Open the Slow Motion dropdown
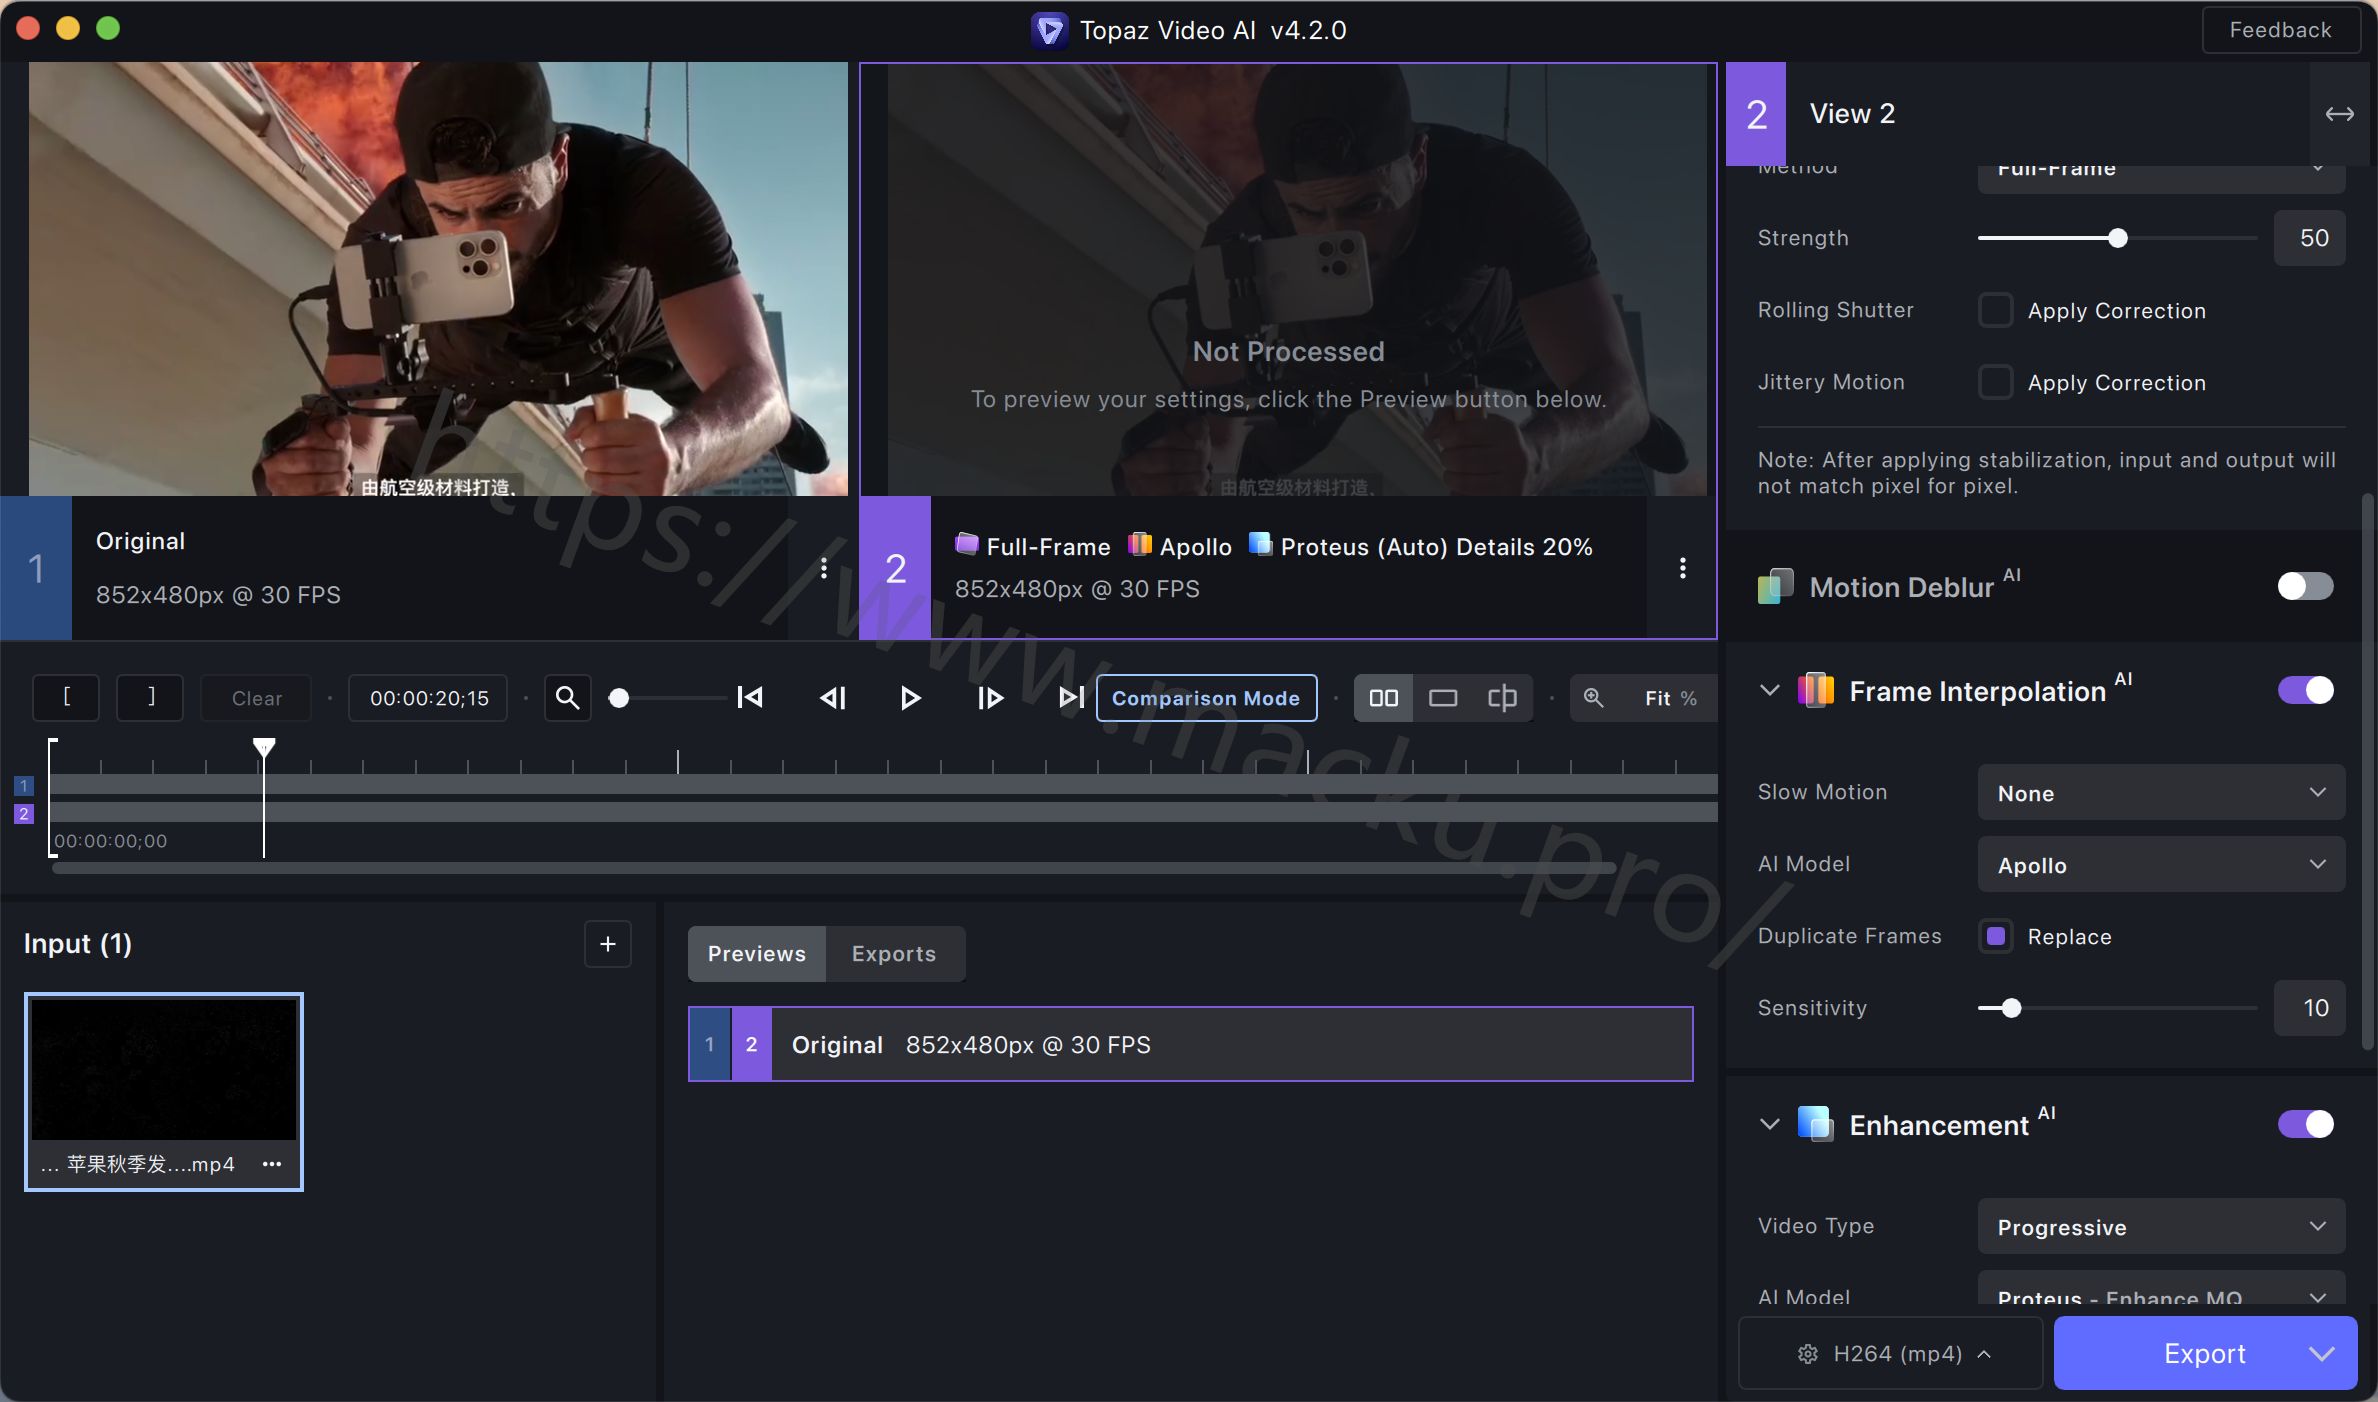The image size is (2378, 1402). (2161, 793)
